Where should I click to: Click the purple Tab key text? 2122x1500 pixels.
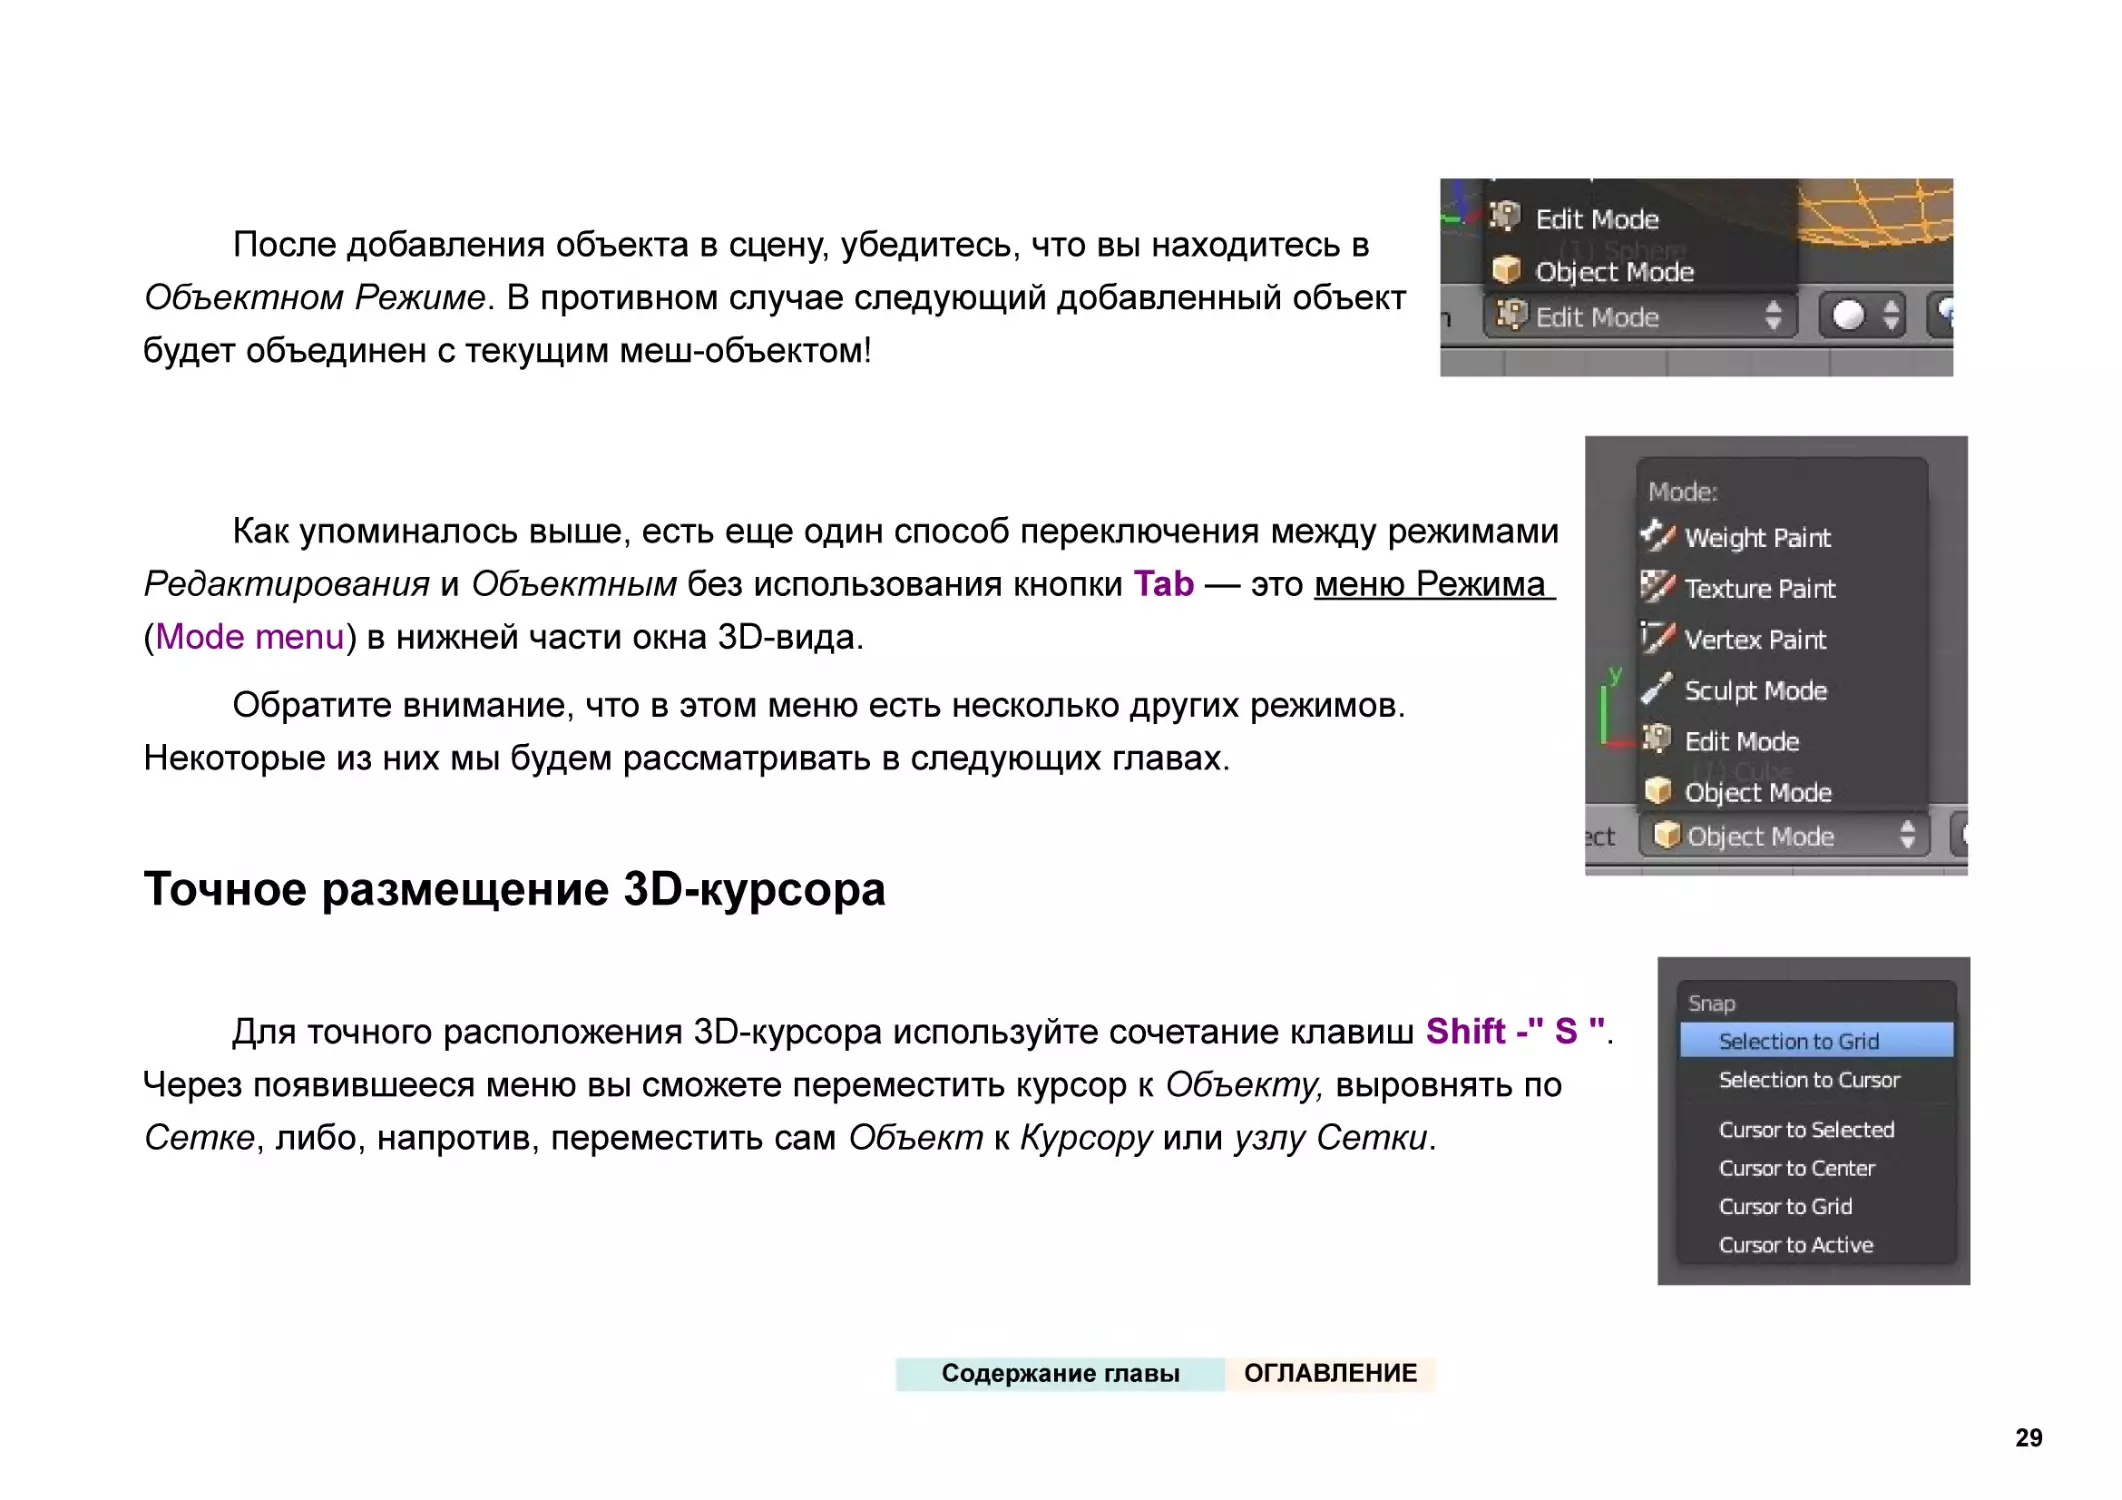[x=1164, y=584]
